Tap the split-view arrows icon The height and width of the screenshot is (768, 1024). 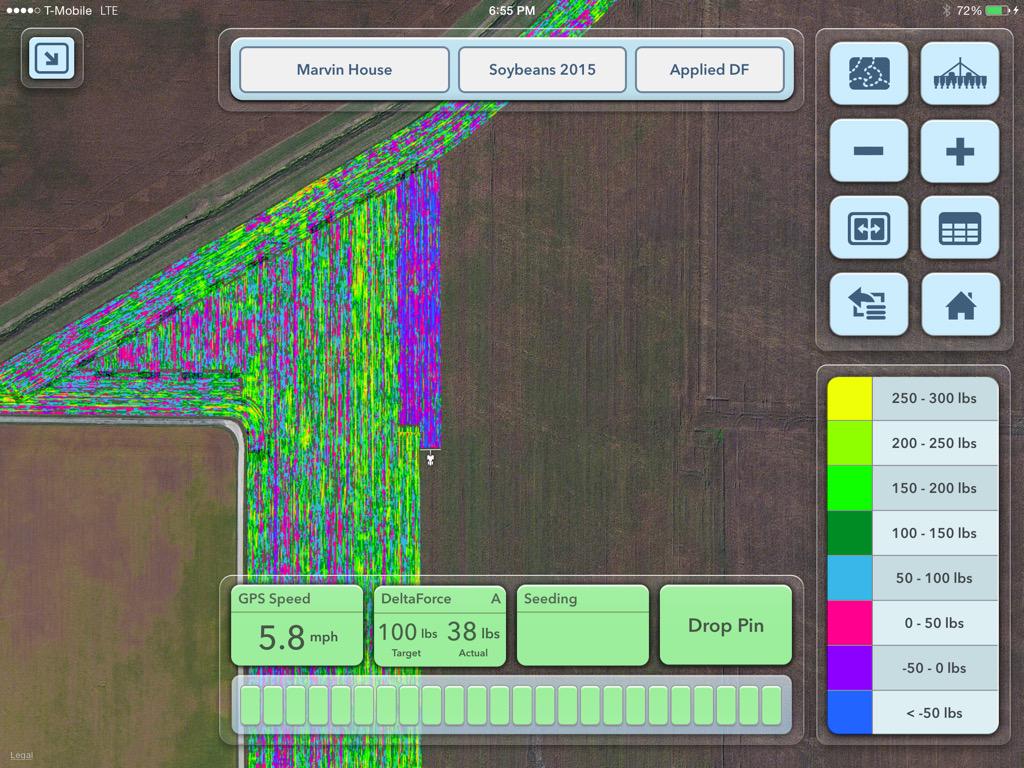tap(869, 227)
